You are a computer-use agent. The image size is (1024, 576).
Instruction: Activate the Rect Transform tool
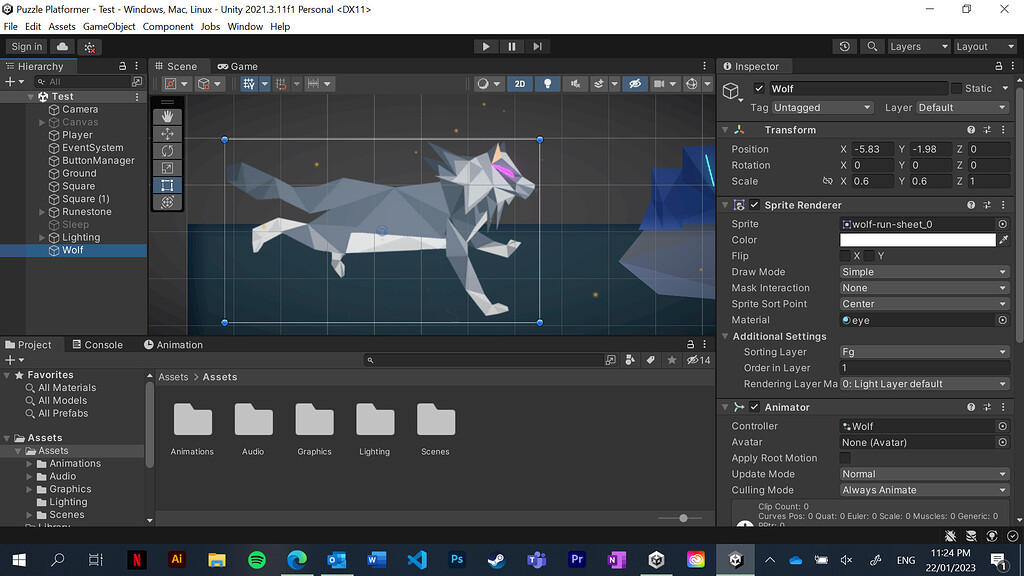(167, 184)
